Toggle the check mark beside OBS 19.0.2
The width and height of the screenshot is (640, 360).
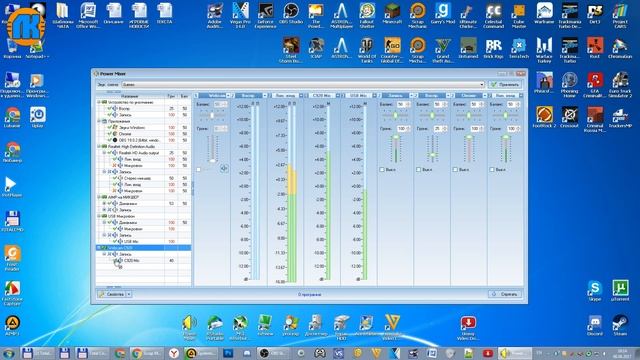[109, 140]
